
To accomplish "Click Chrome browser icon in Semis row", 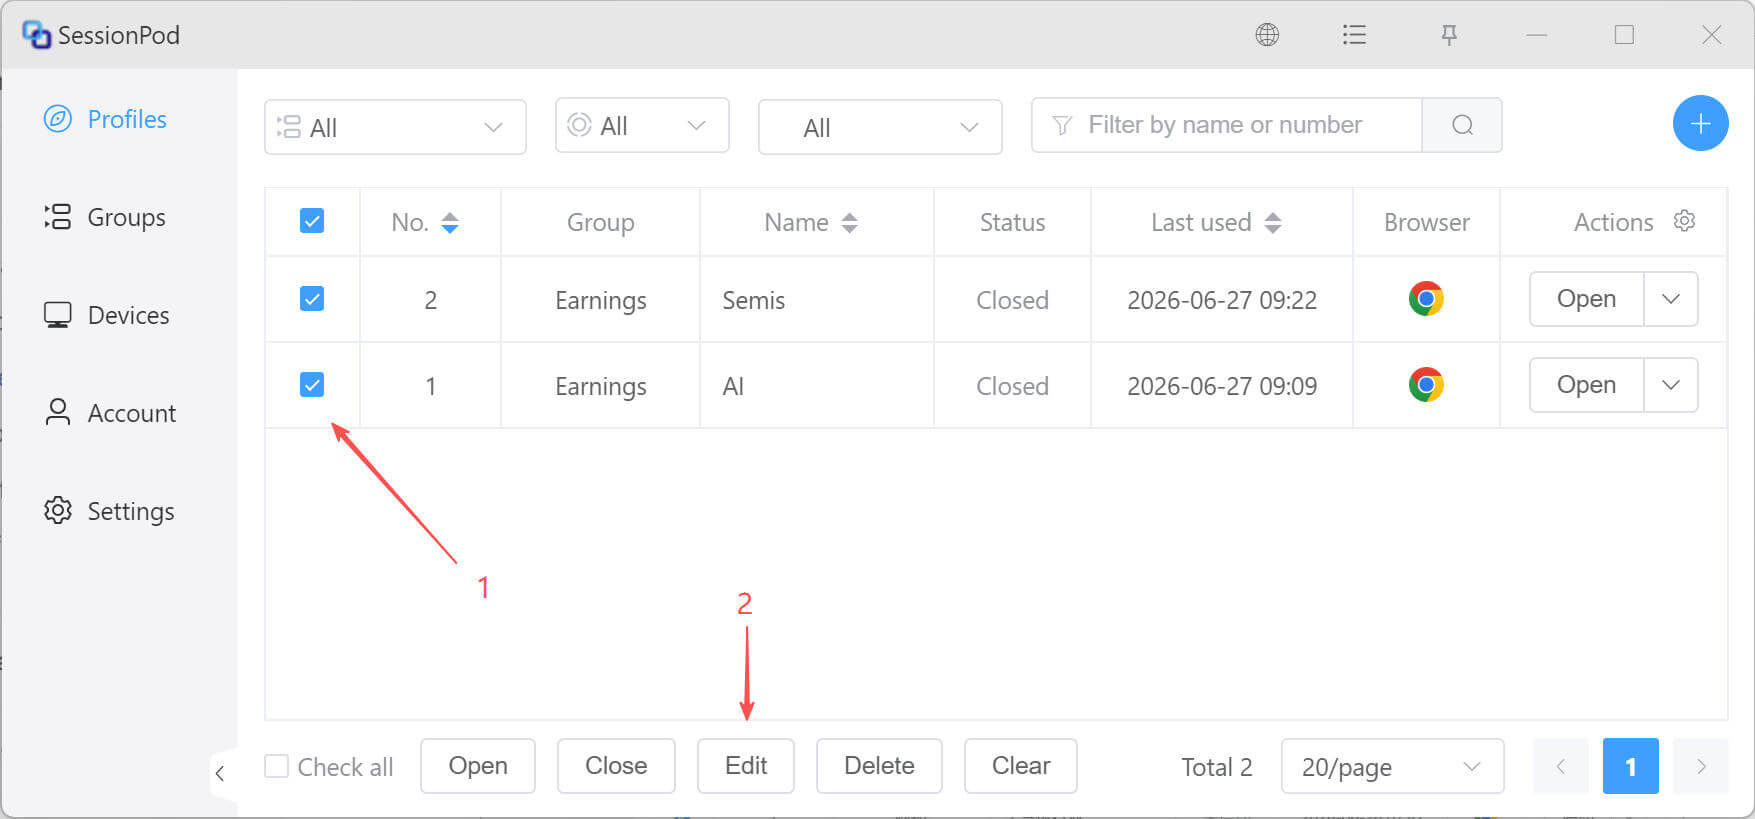I will point(1426,299).
